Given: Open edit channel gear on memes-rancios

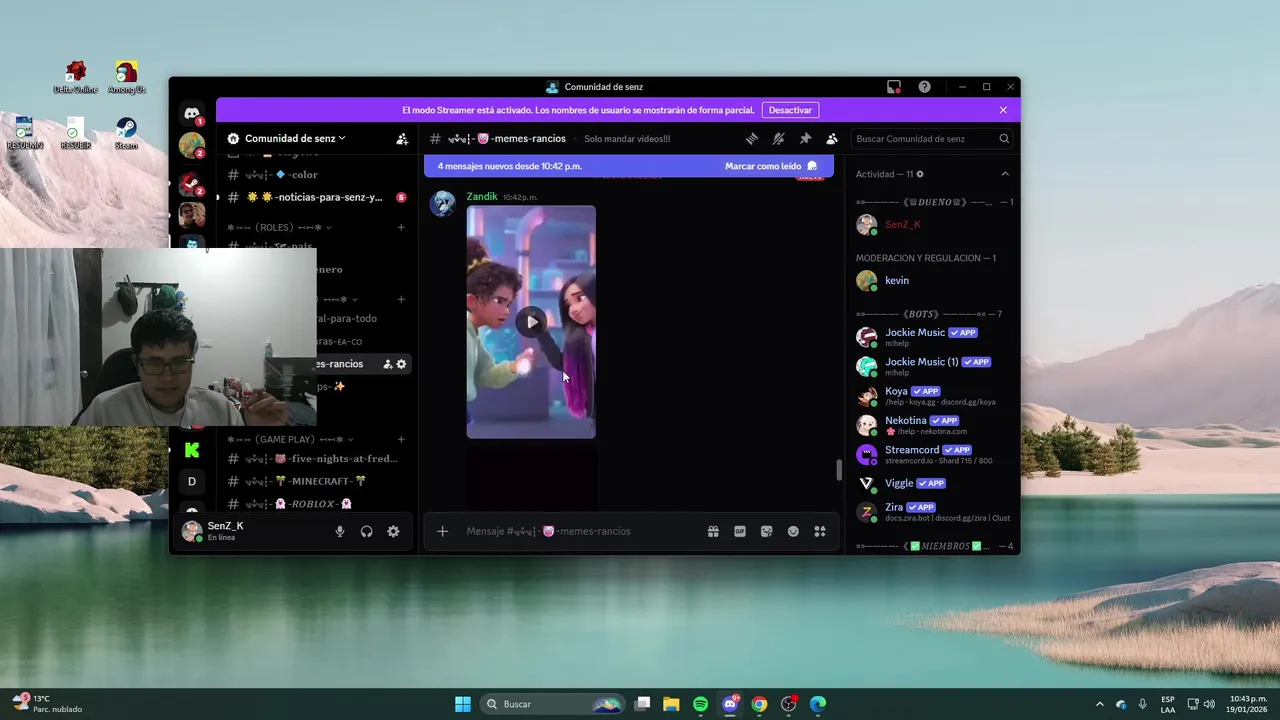Looking at the screenshot, I should click(401, 364).
